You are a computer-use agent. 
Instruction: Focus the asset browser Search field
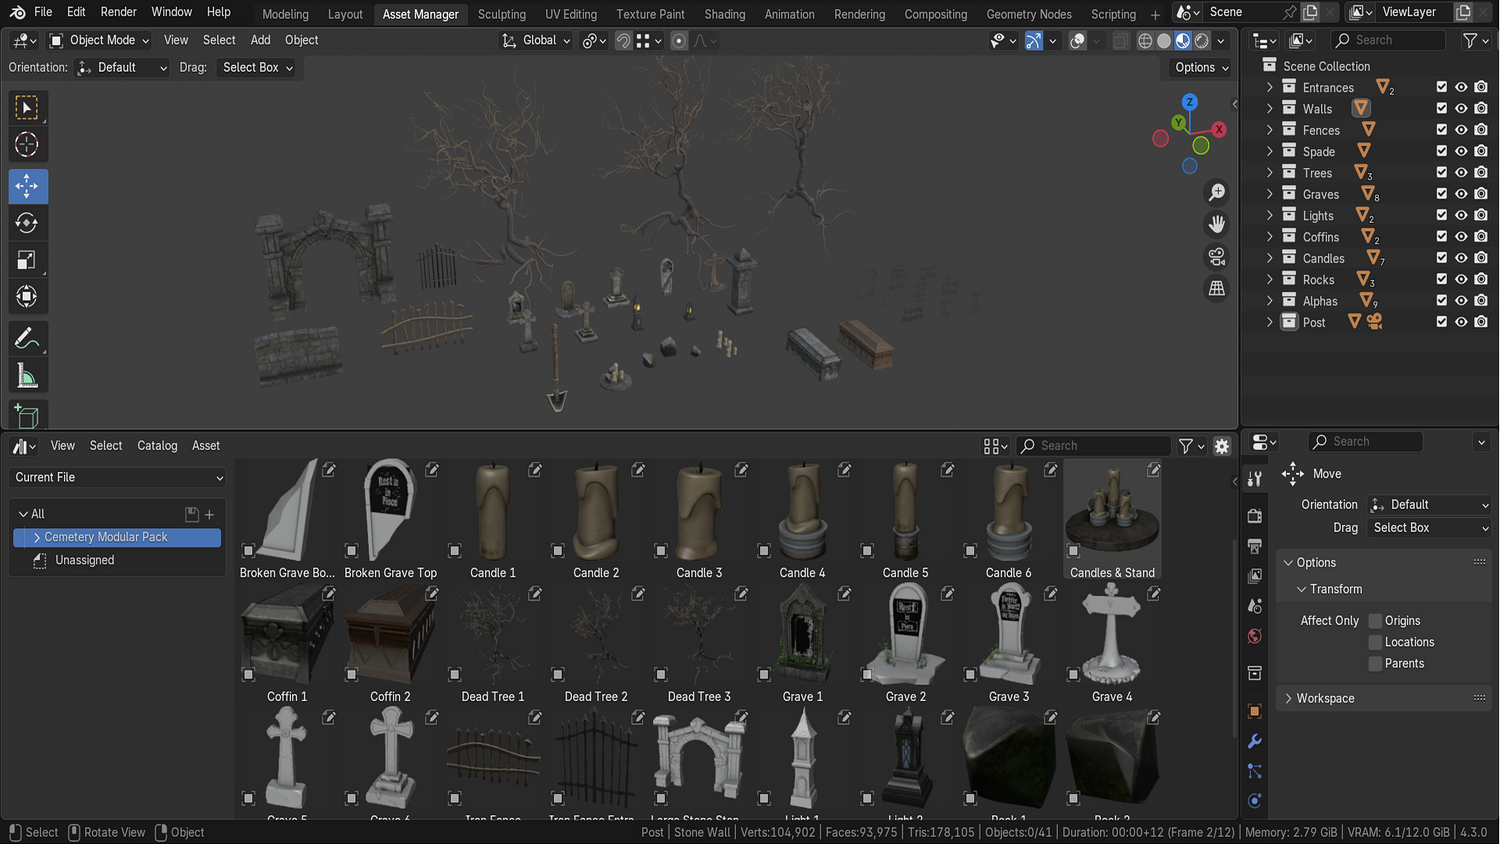(x=1094, y=446)
